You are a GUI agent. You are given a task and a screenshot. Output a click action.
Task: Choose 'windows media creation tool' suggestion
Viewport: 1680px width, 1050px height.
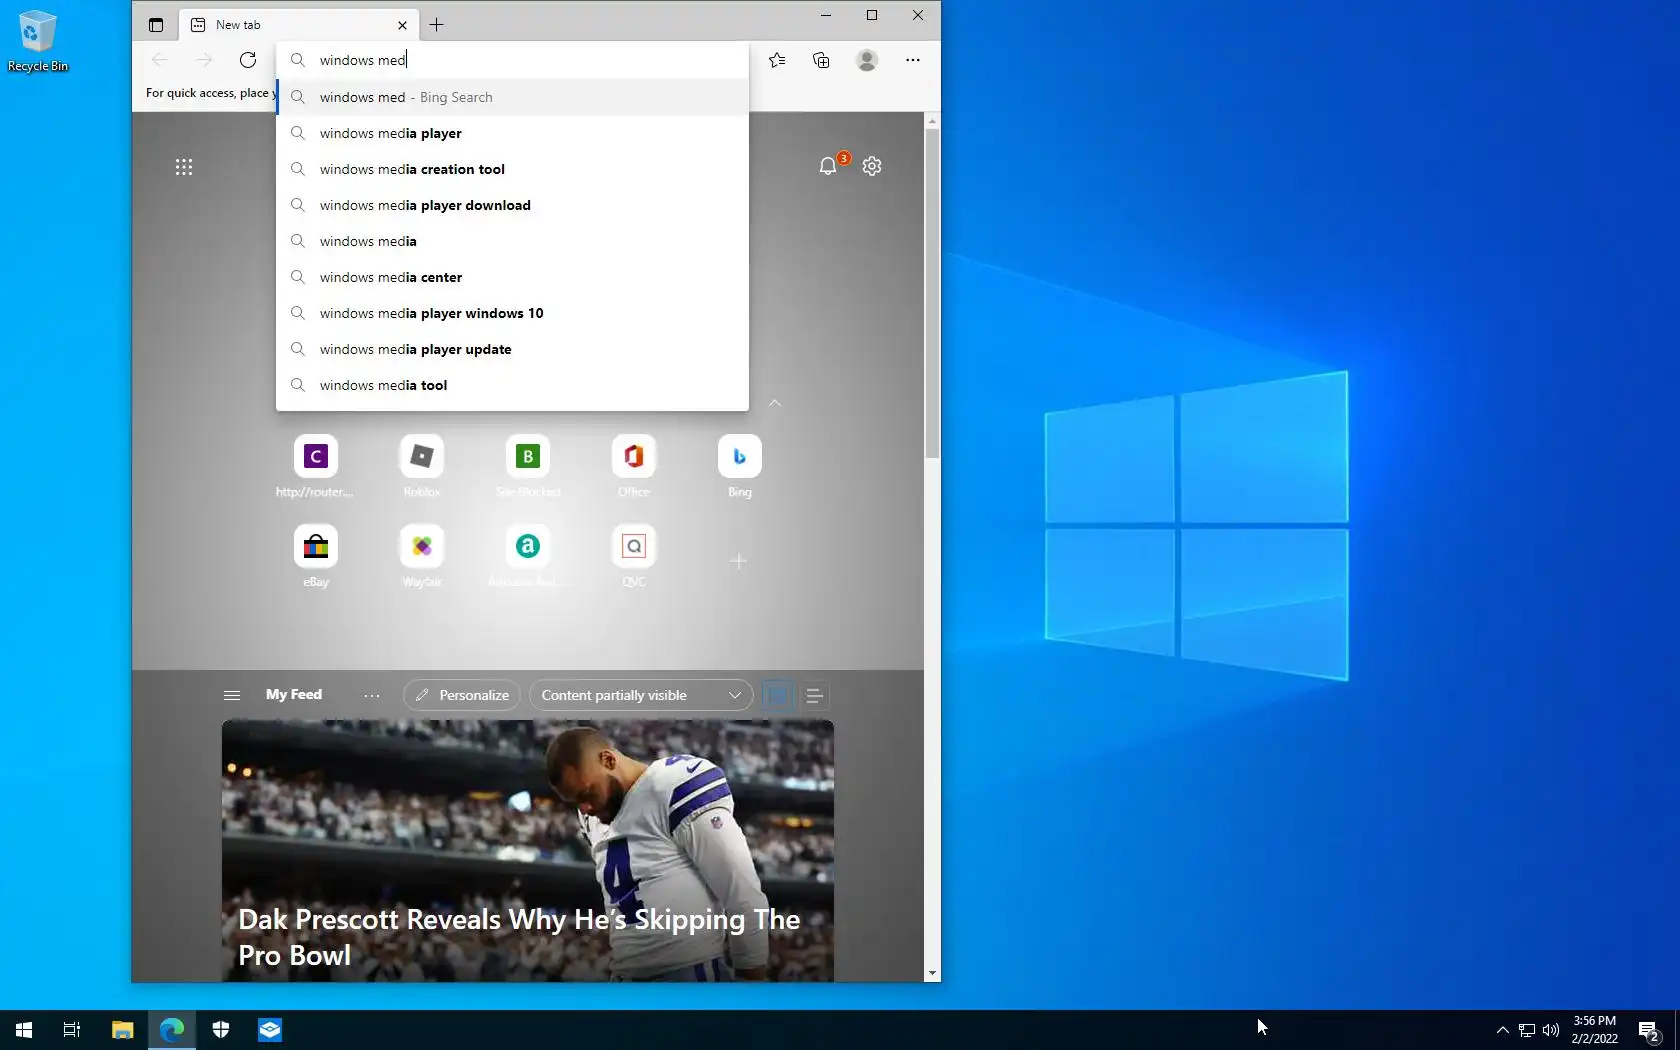pos(512,169)
